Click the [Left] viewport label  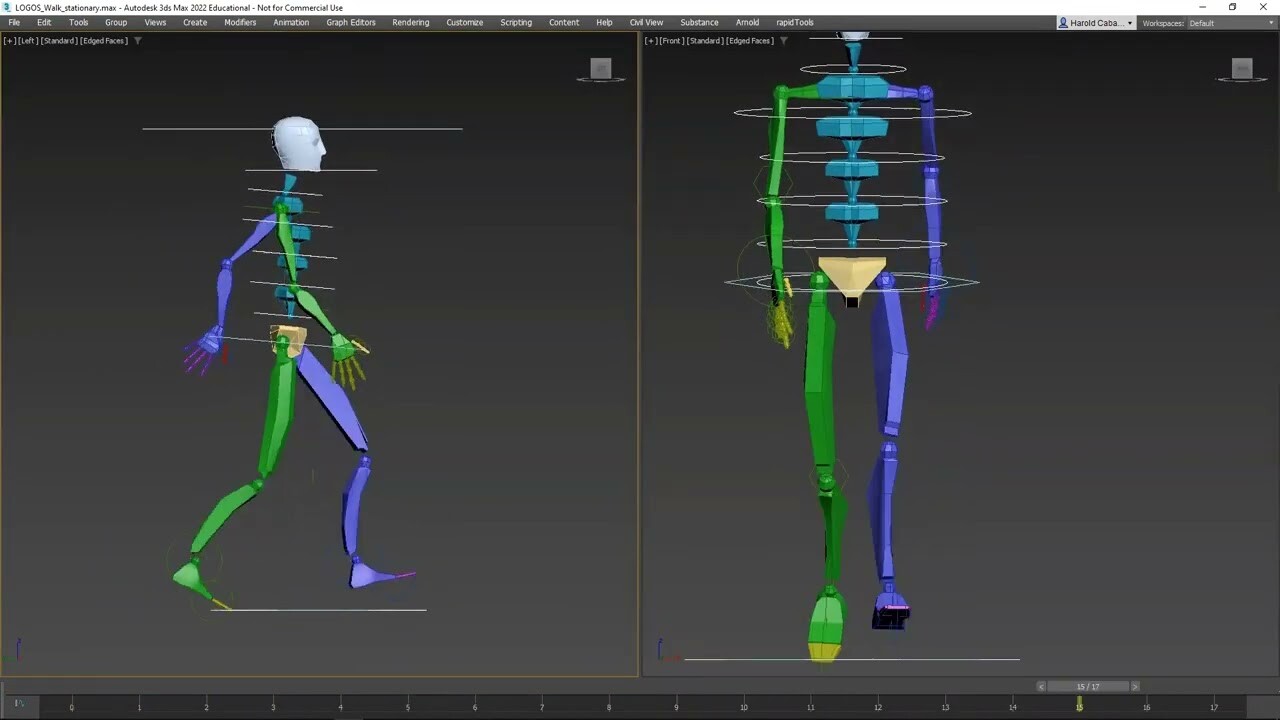point(27,41)
